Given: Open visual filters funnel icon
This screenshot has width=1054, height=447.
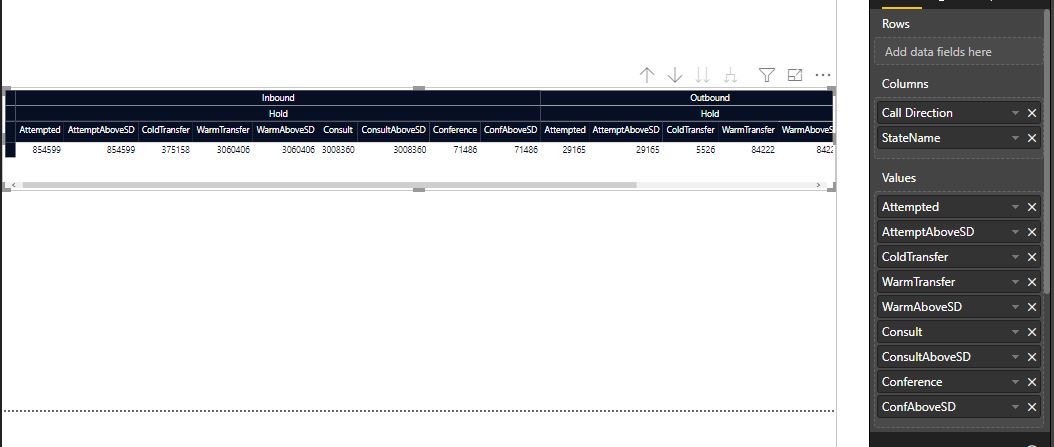Looking at the screenshot, I should point(767,75).
